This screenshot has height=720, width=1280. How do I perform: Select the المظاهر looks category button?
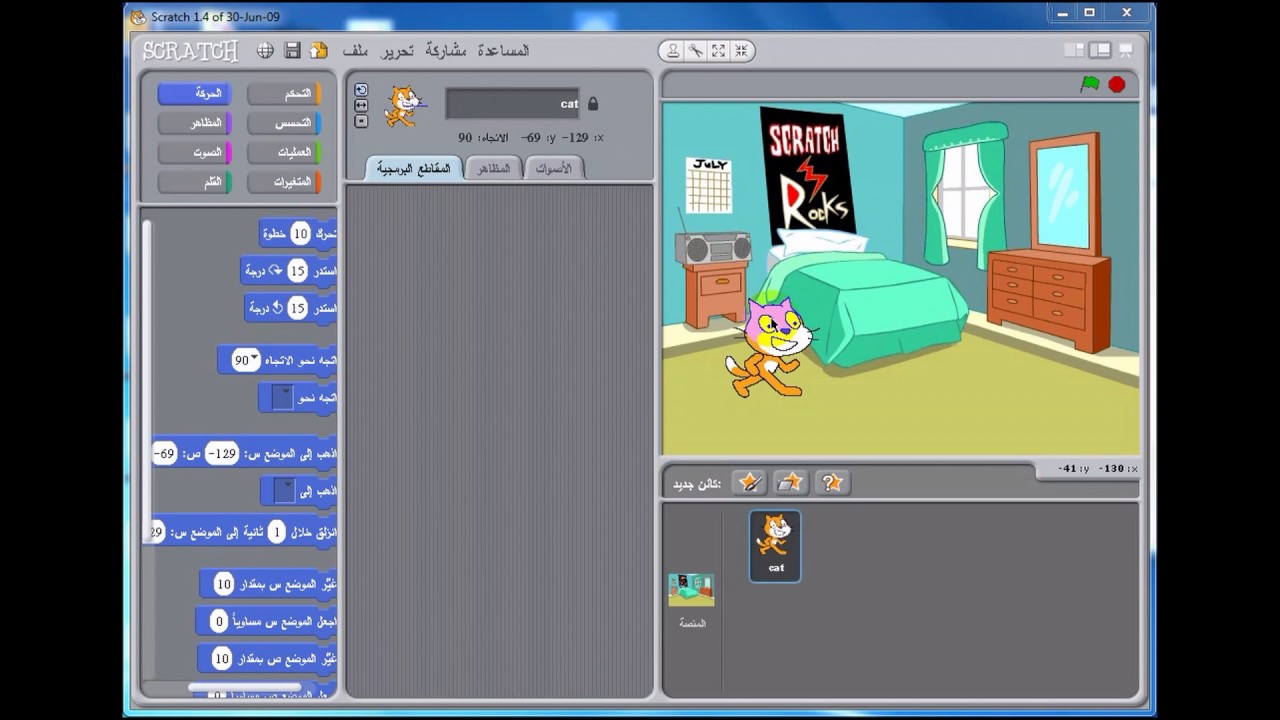point(194,123)
